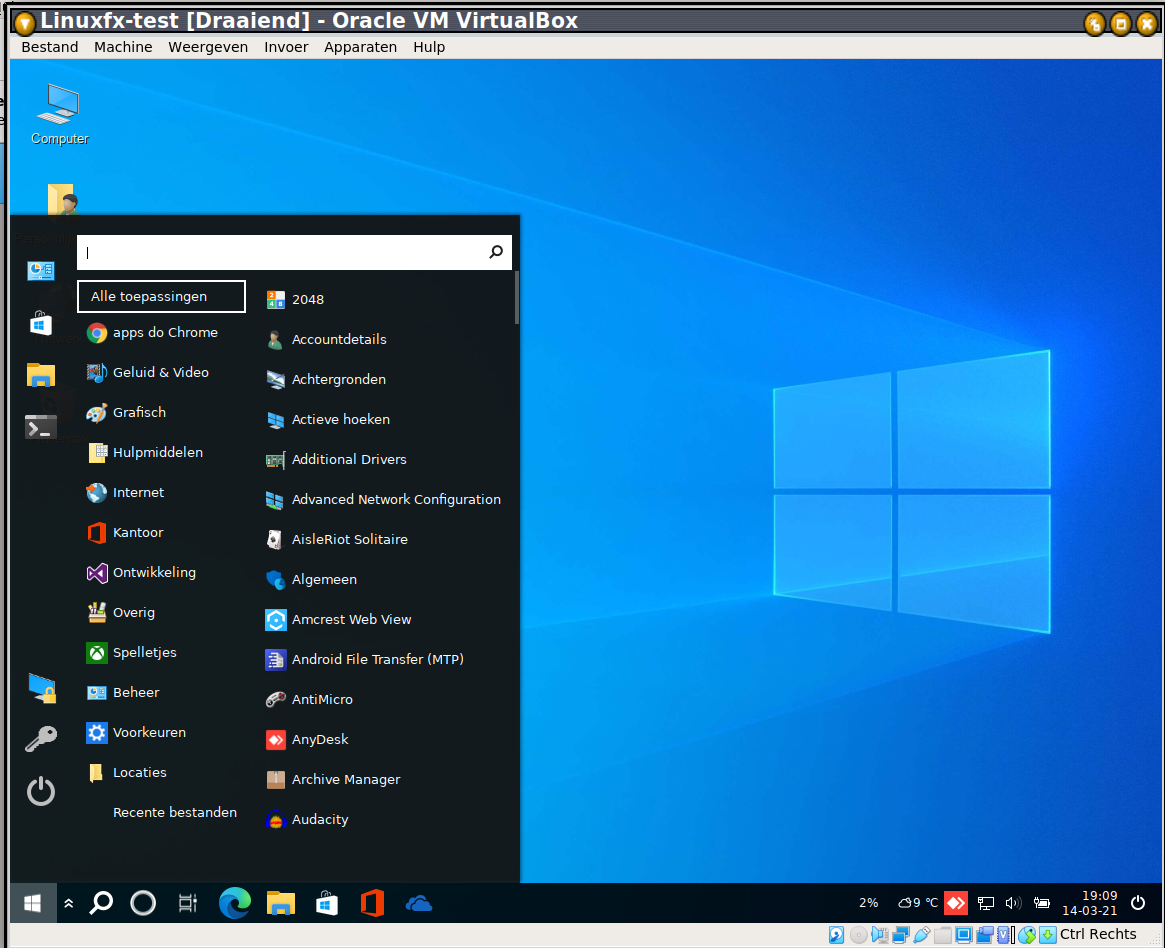Viewport: 1165px width, 948px height.
Task: Click the Windows start button on taskbar
Action: click(33, 903)
